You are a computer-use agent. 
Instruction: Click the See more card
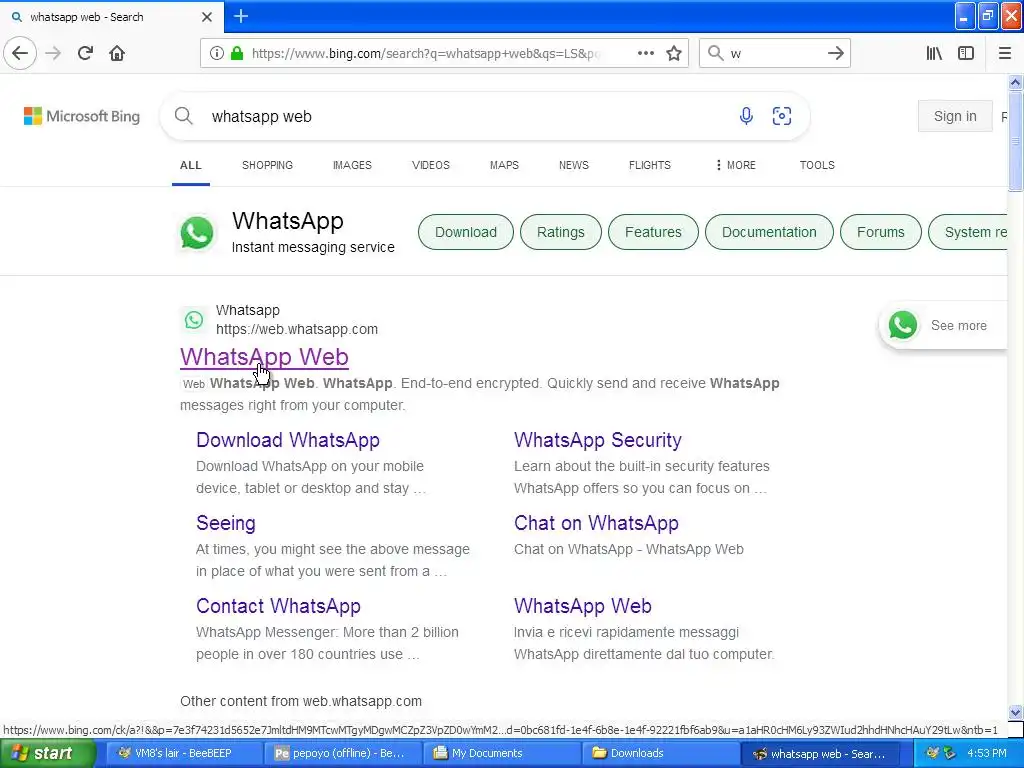944,325
